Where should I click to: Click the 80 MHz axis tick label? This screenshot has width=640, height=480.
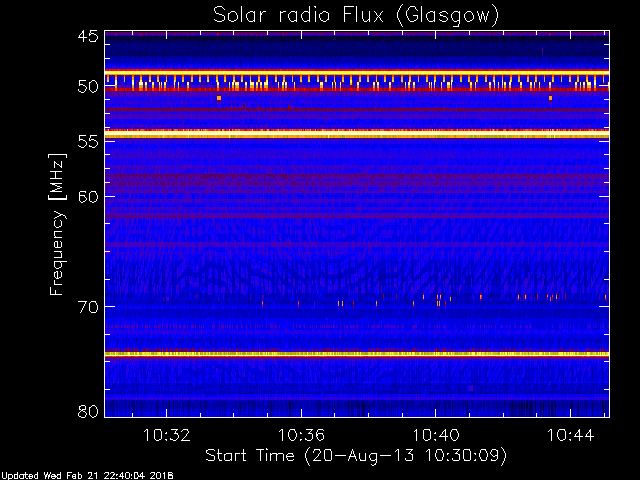point(88,411)
